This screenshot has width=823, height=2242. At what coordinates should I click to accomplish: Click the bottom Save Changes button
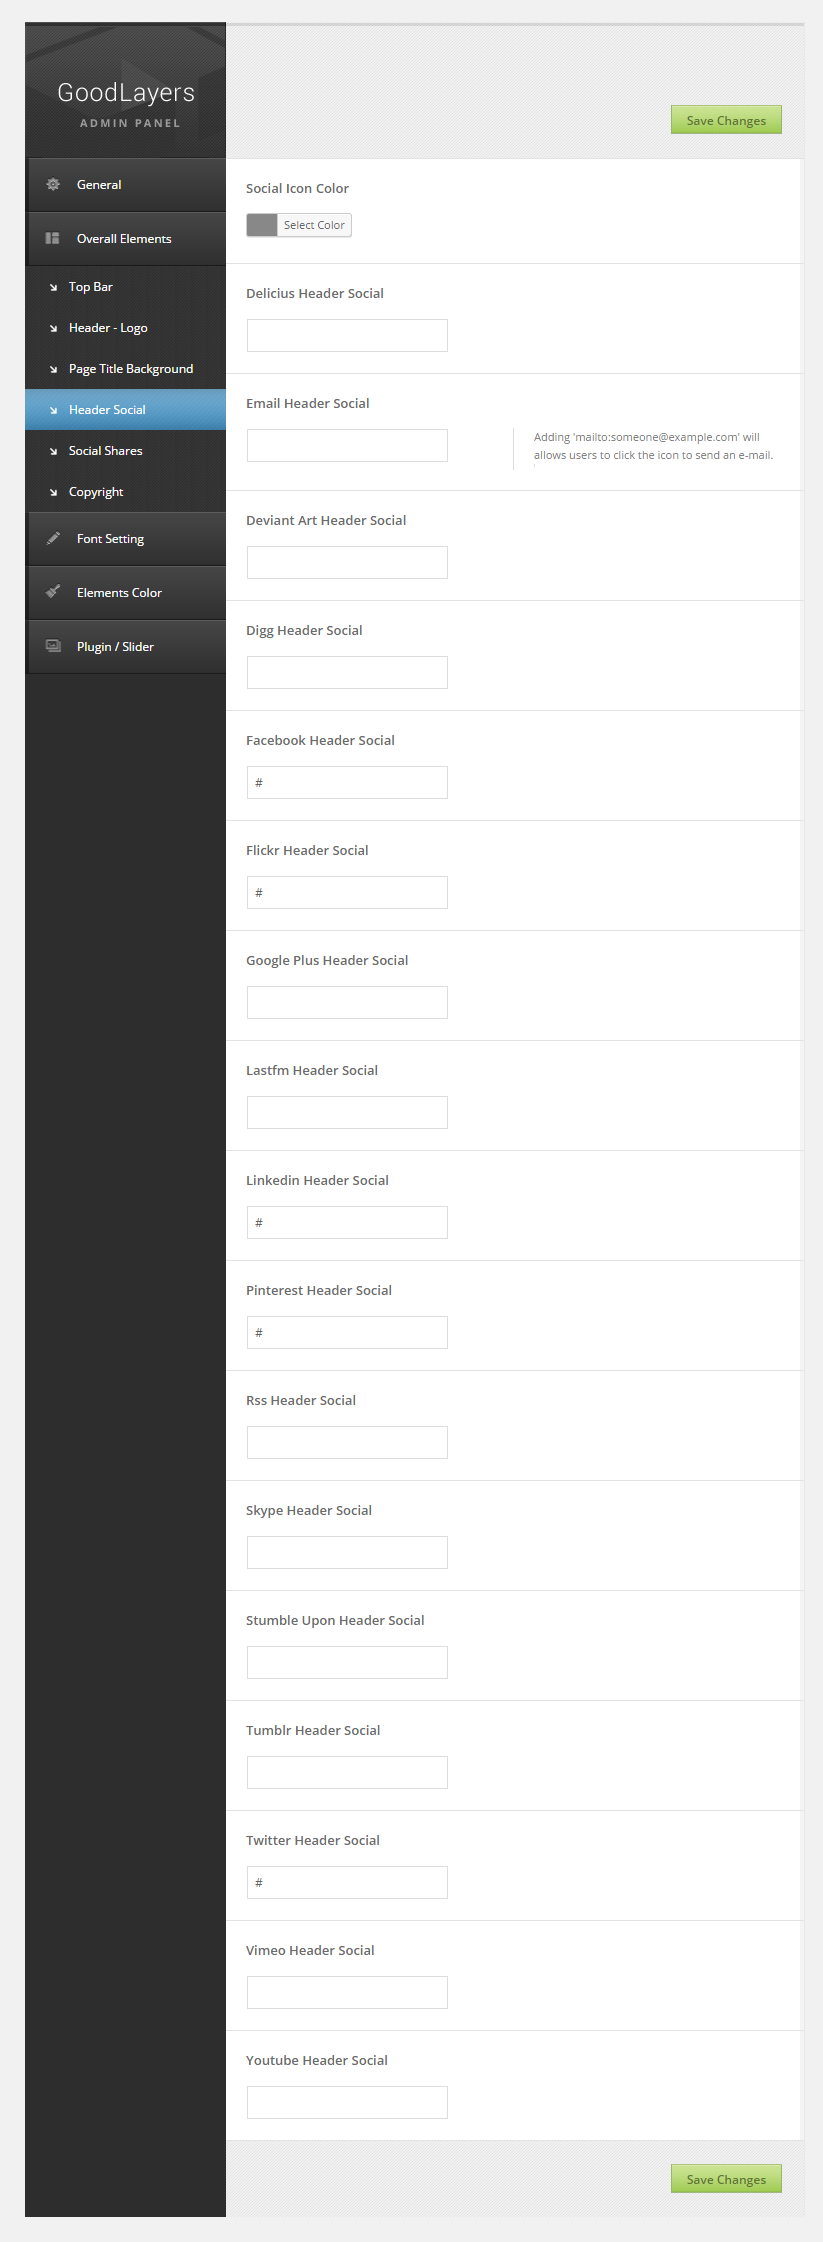726,2179
